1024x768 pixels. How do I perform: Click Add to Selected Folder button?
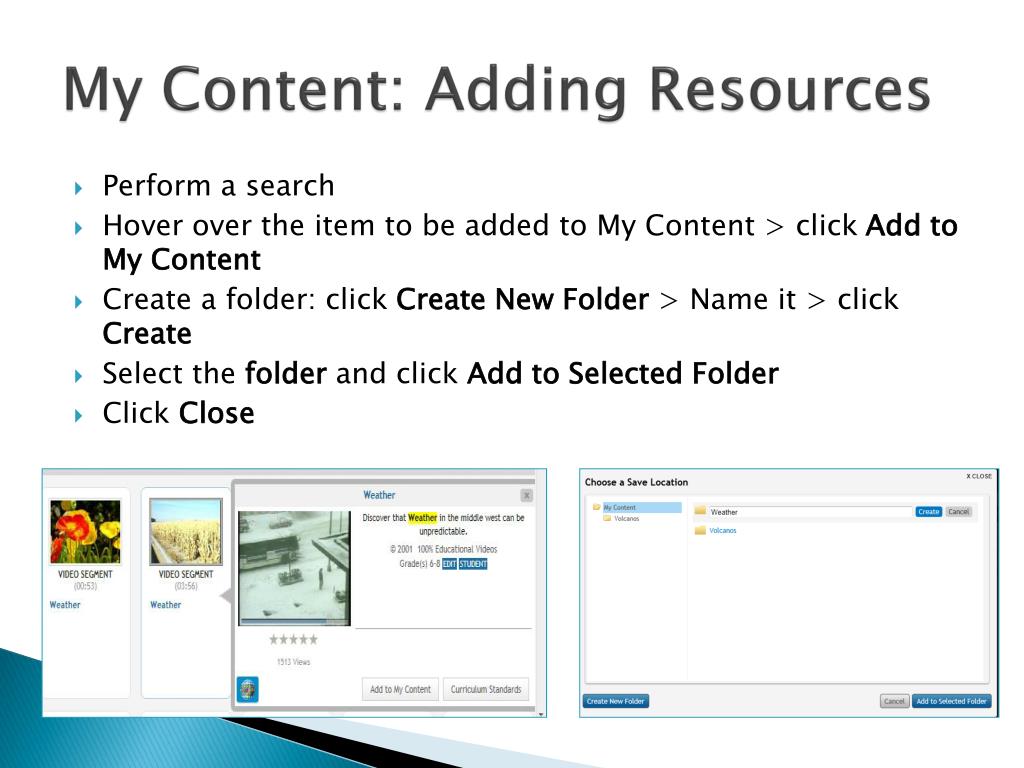[951, 701]
